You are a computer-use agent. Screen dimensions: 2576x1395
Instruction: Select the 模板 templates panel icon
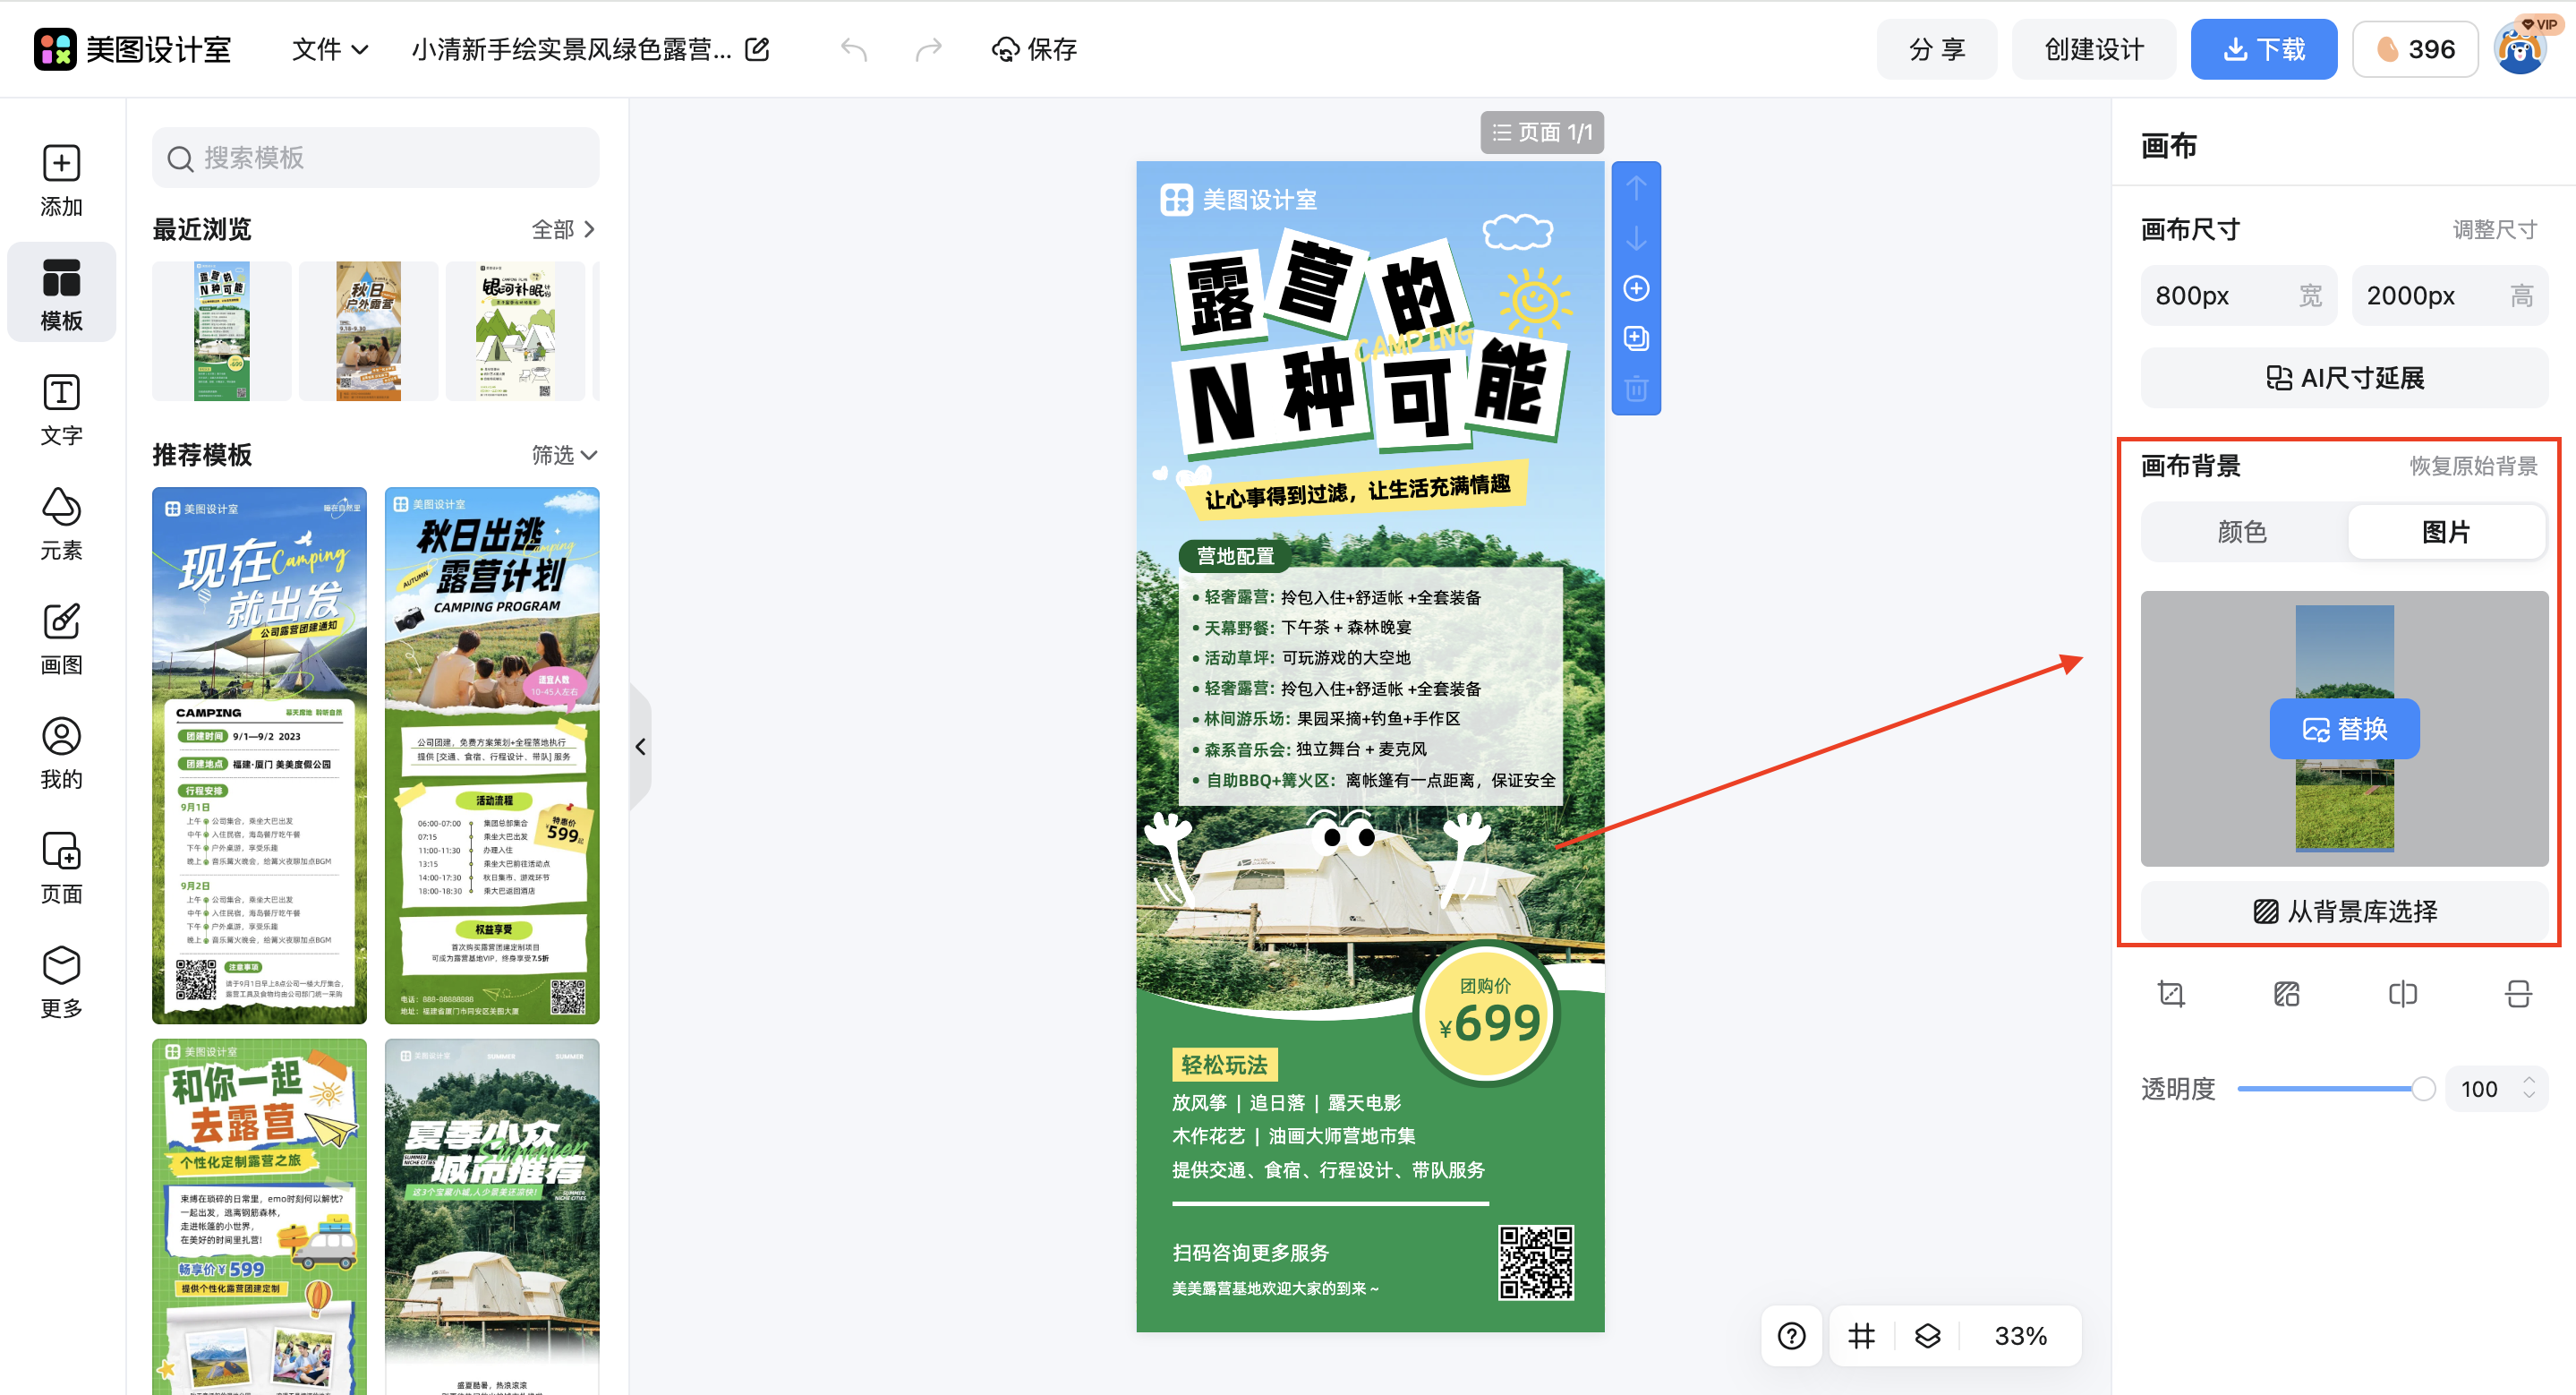click(x=61, y=292)
